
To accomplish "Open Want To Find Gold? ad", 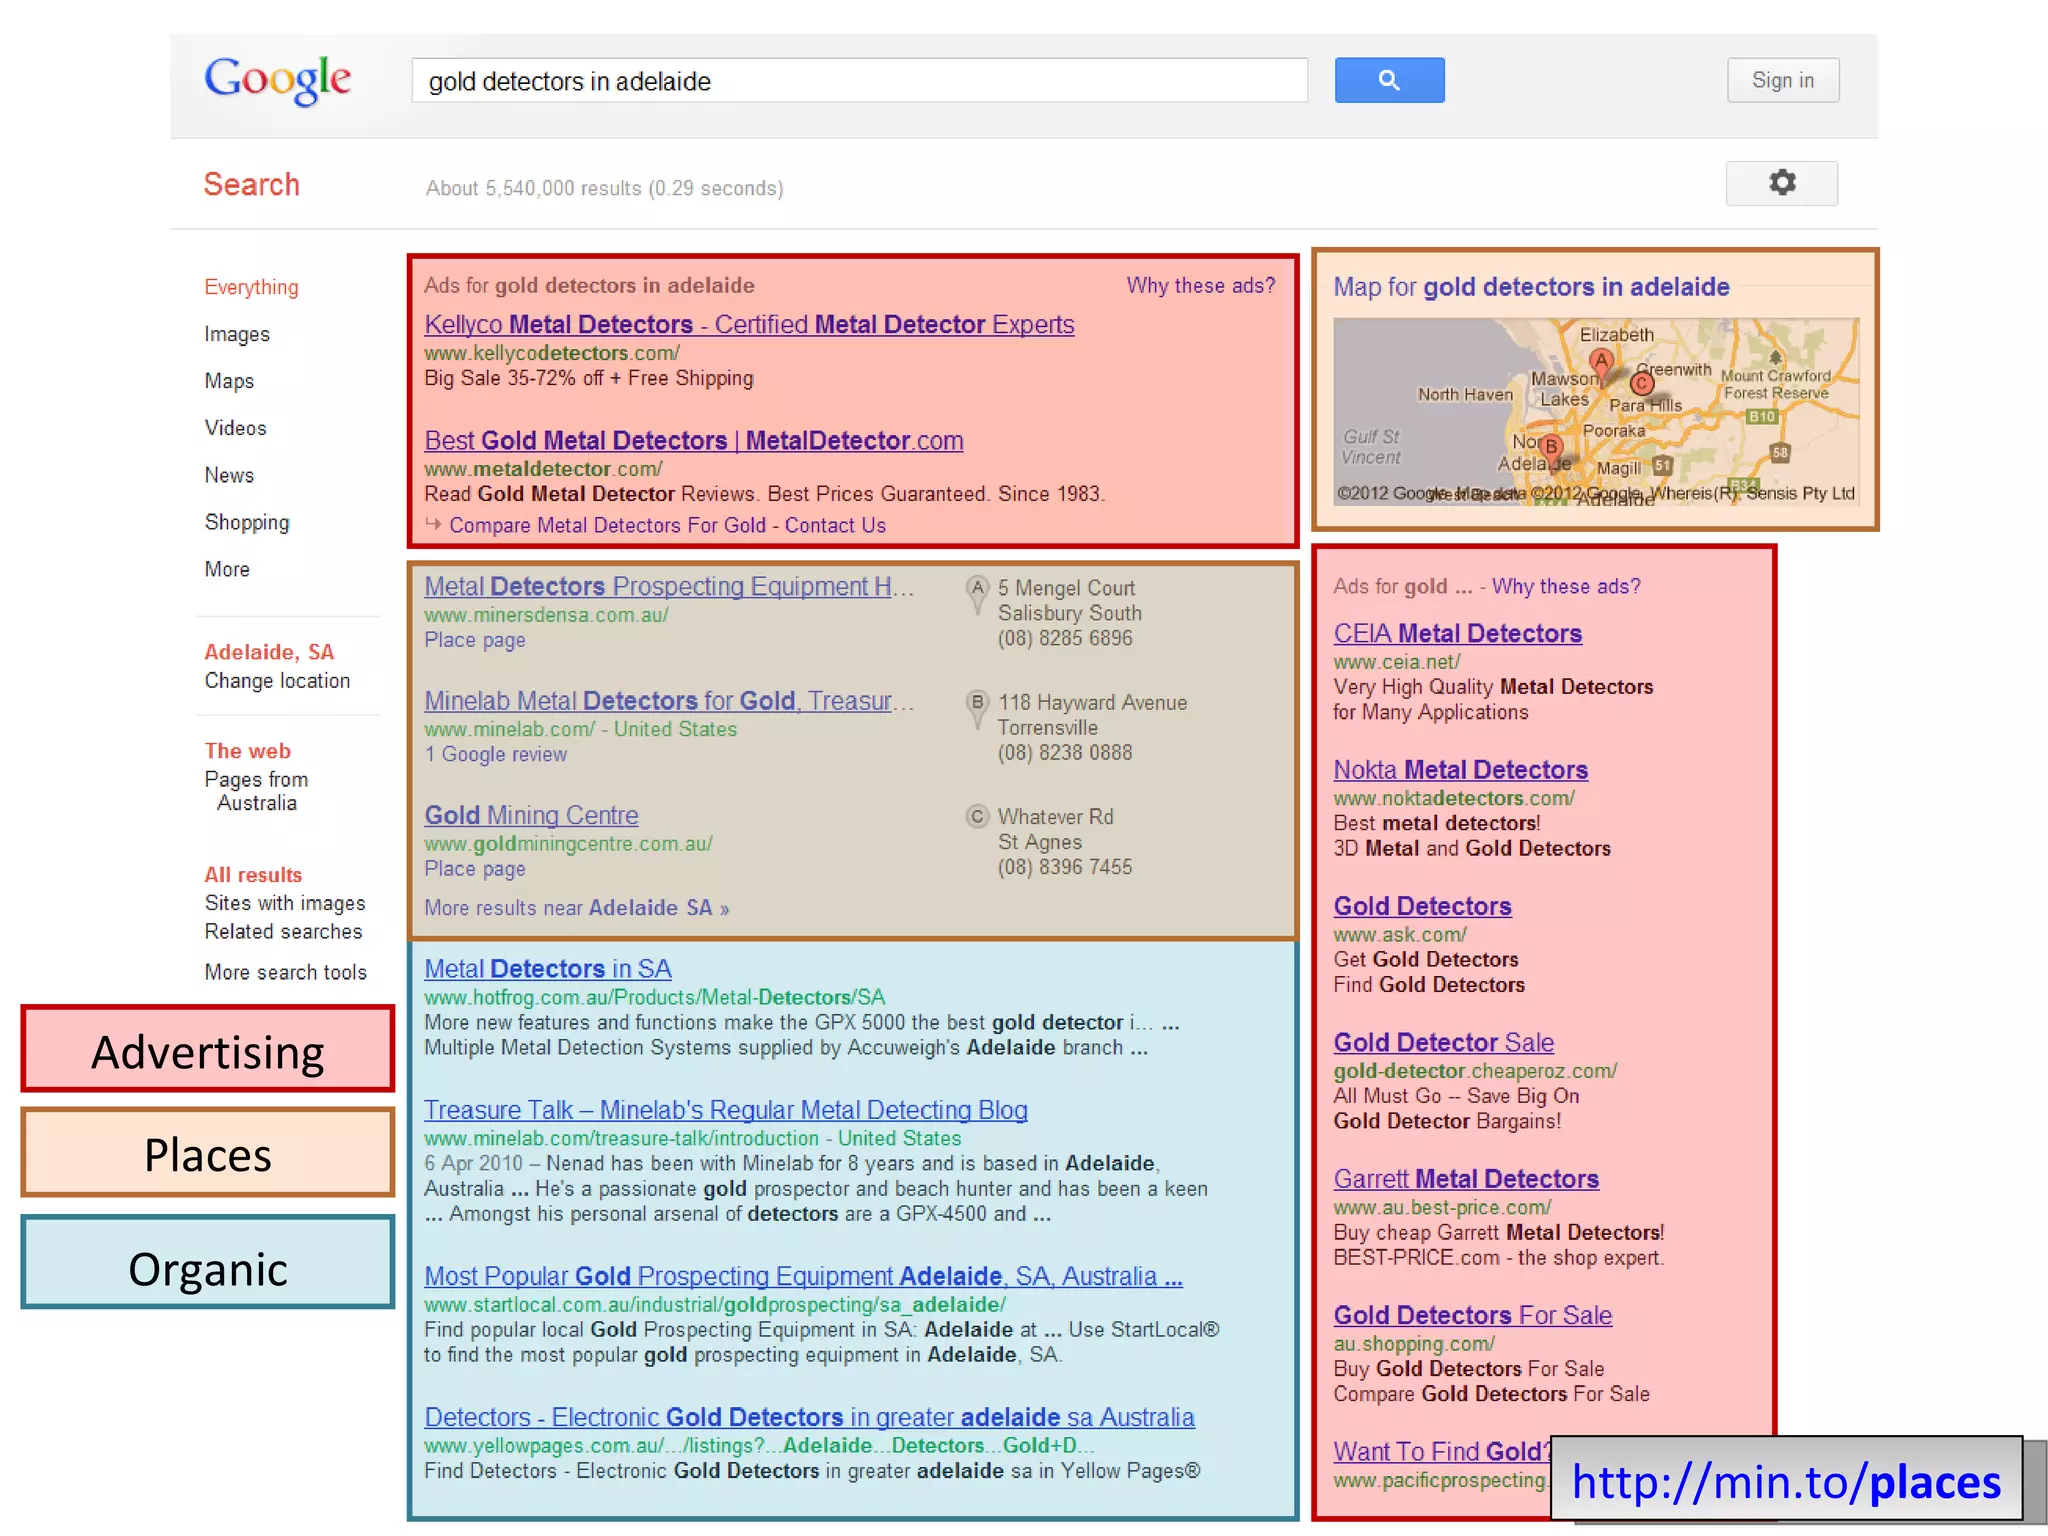I will [x=1441, y=1451].
